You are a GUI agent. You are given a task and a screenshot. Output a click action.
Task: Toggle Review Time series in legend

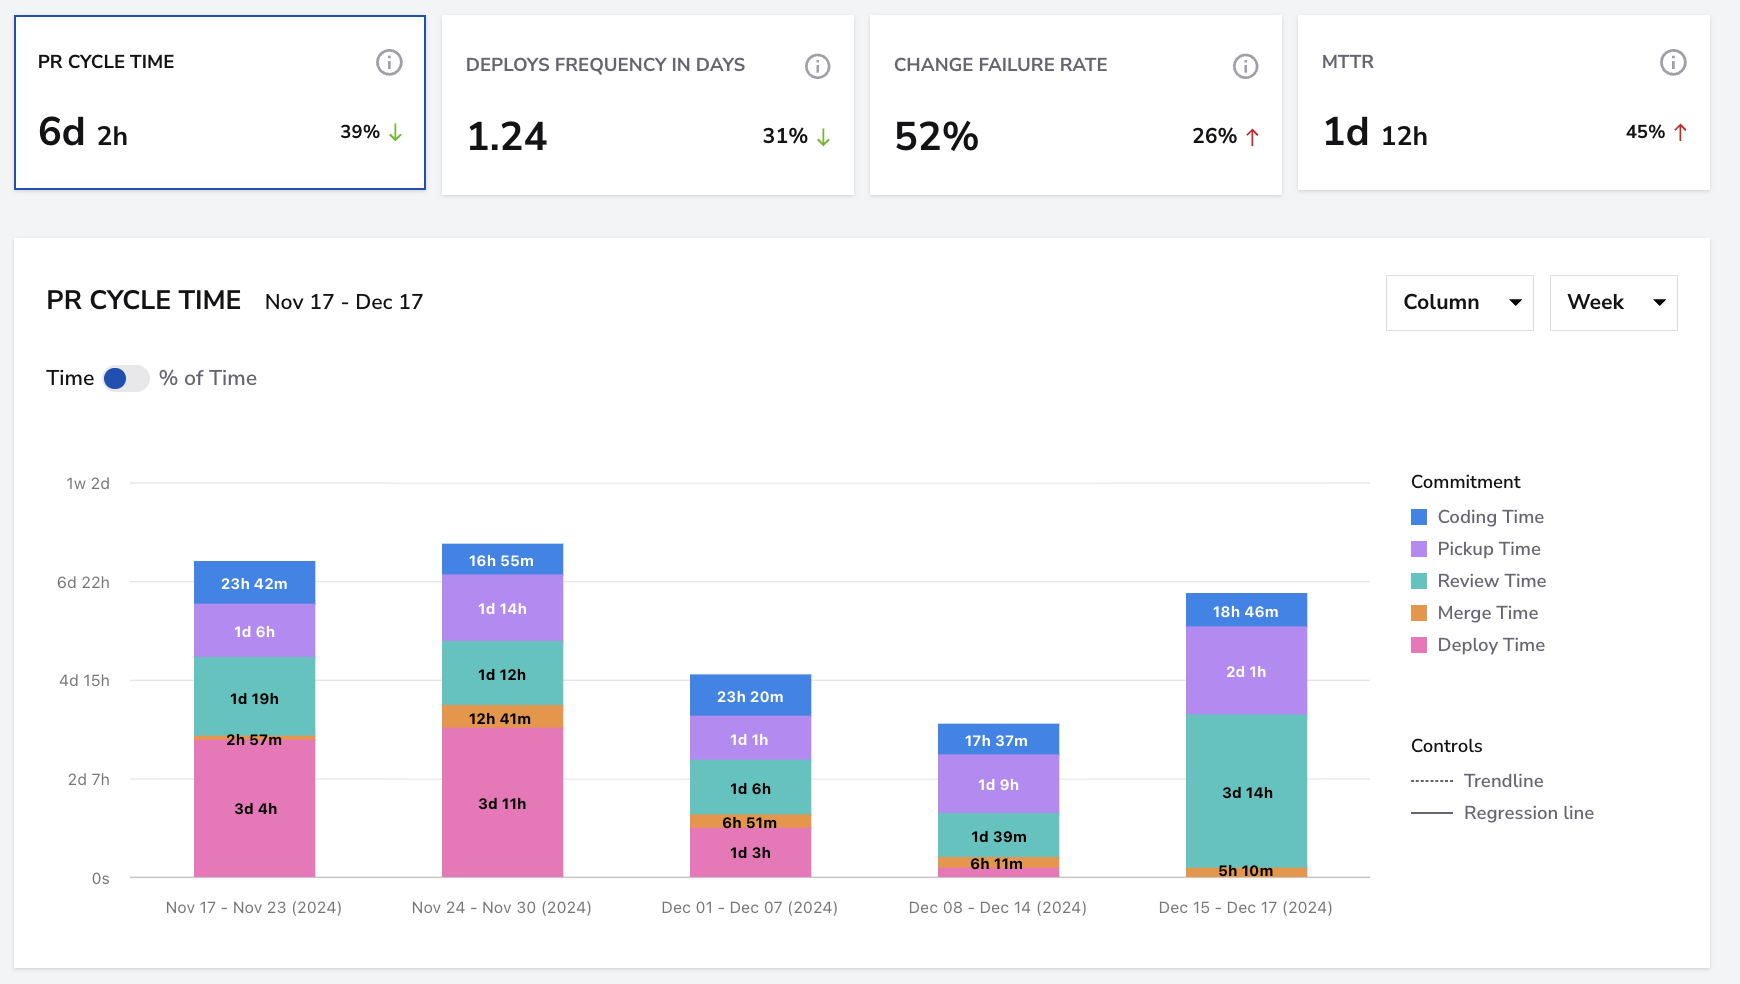(x=1479, y=581)
